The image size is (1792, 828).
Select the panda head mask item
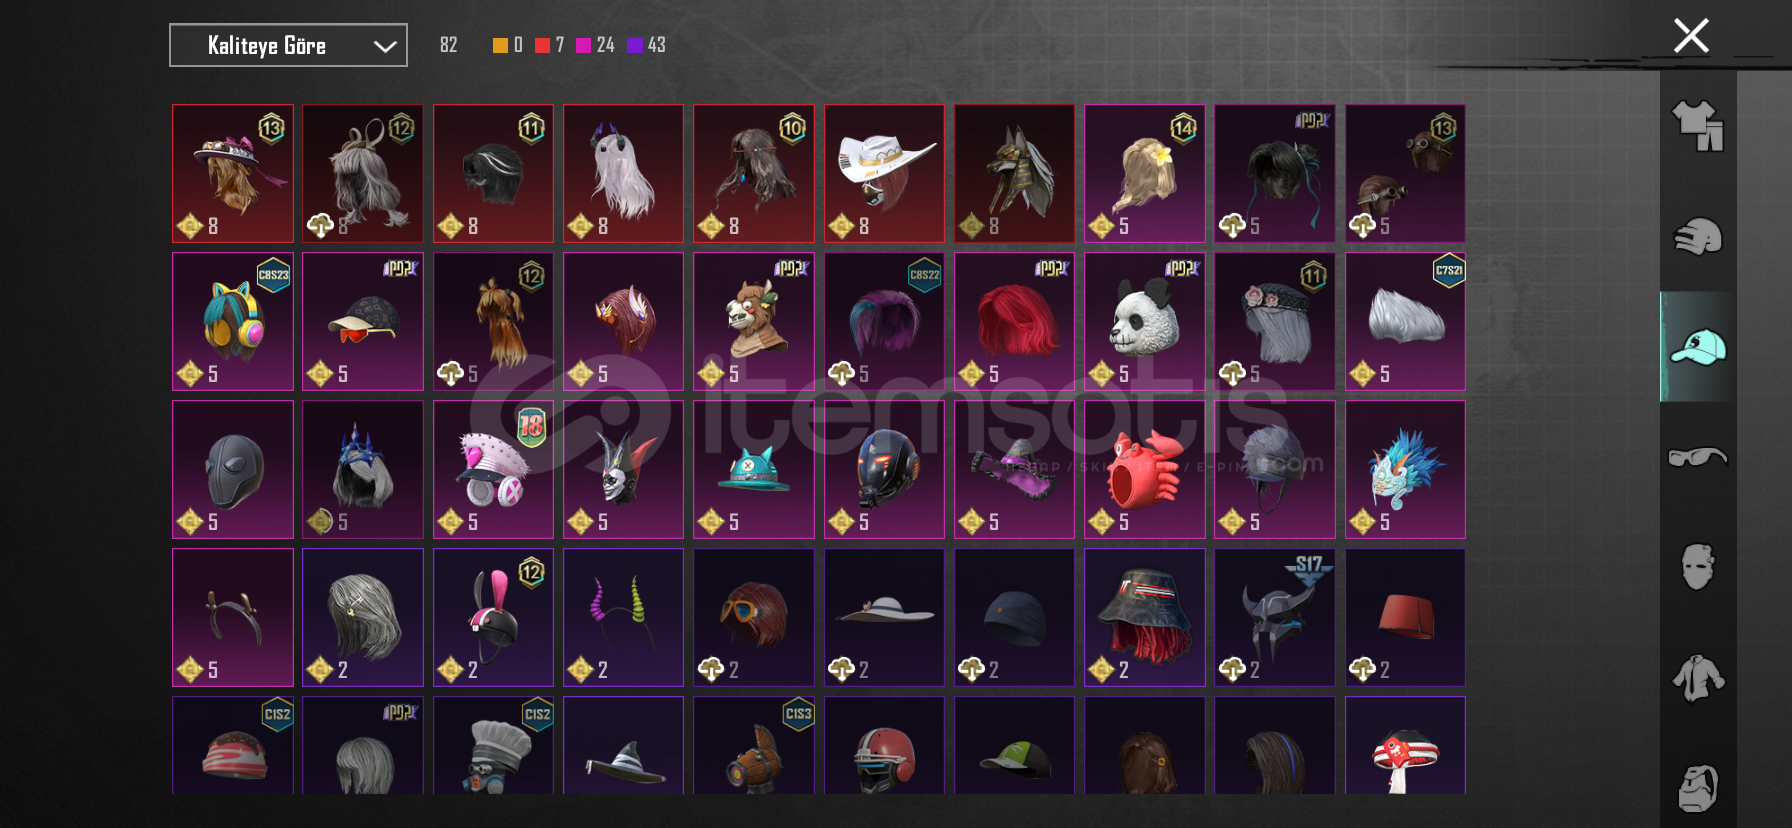(1144, 321)
